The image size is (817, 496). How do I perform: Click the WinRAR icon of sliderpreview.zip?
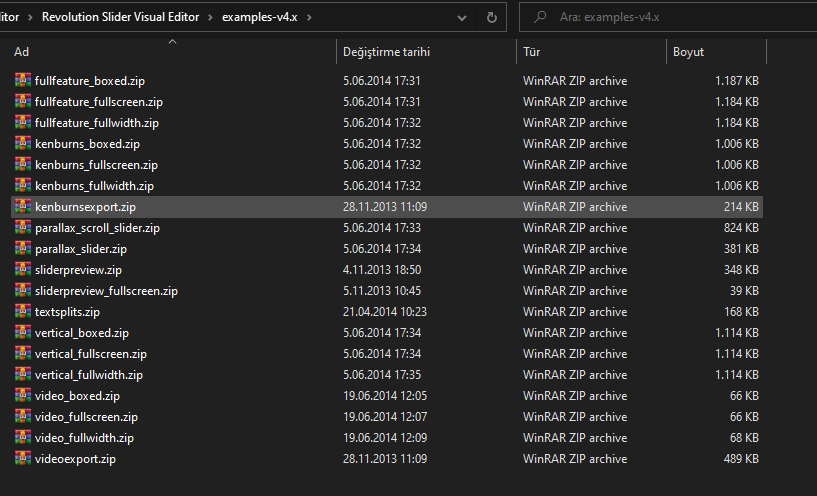[x=22, y=269]
